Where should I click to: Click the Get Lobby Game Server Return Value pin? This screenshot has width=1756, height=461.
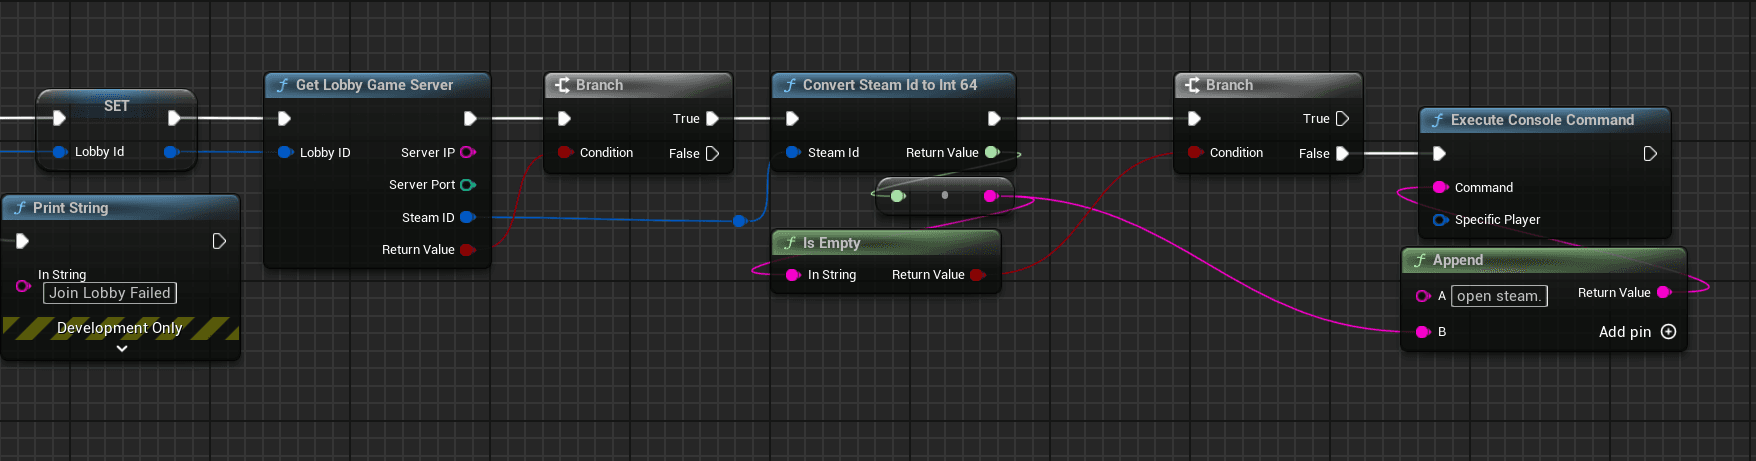[x=467, y=250]
